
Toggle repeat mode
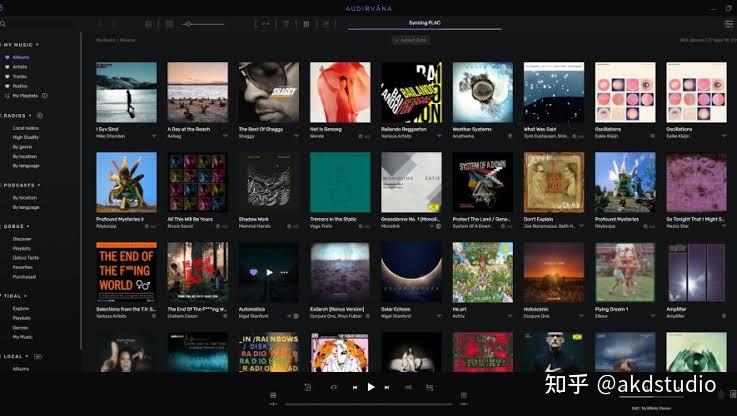coord(429,387)
